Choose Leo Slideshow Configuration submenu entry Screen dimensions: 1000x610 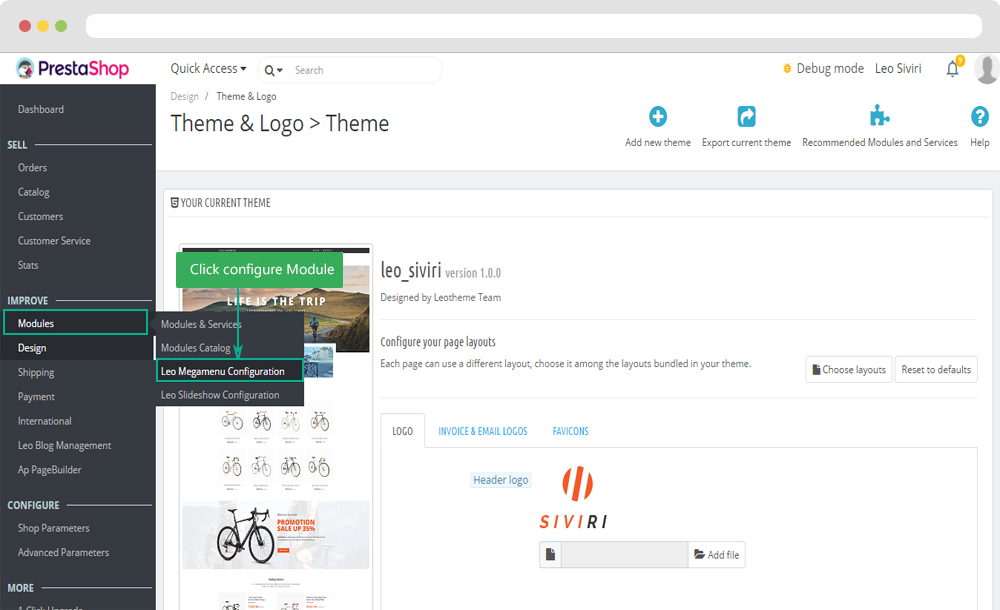click(x=220, y=395)
